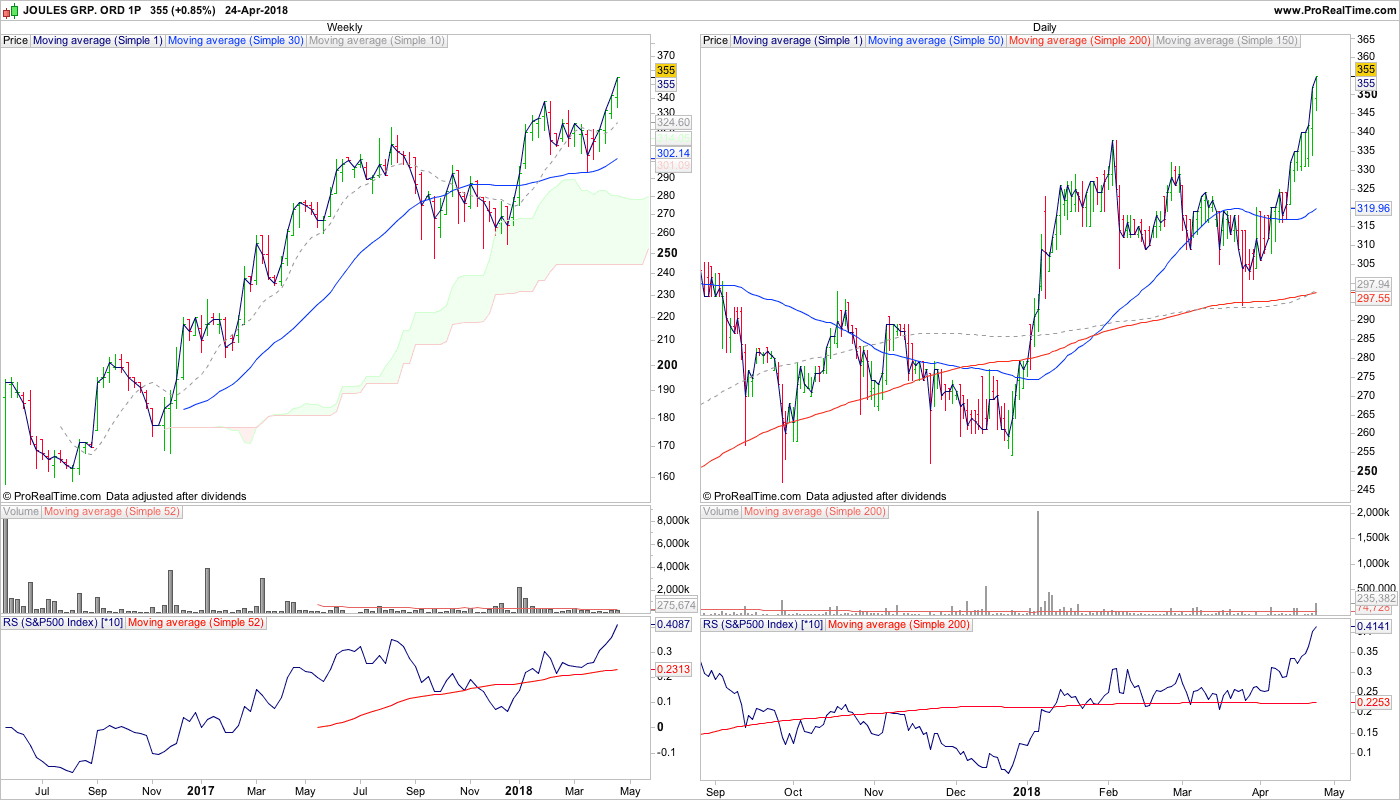Click the 0.4087 RS value on Weekly chart
This screenshot has height=800, width=1400.
click(673, 625)
